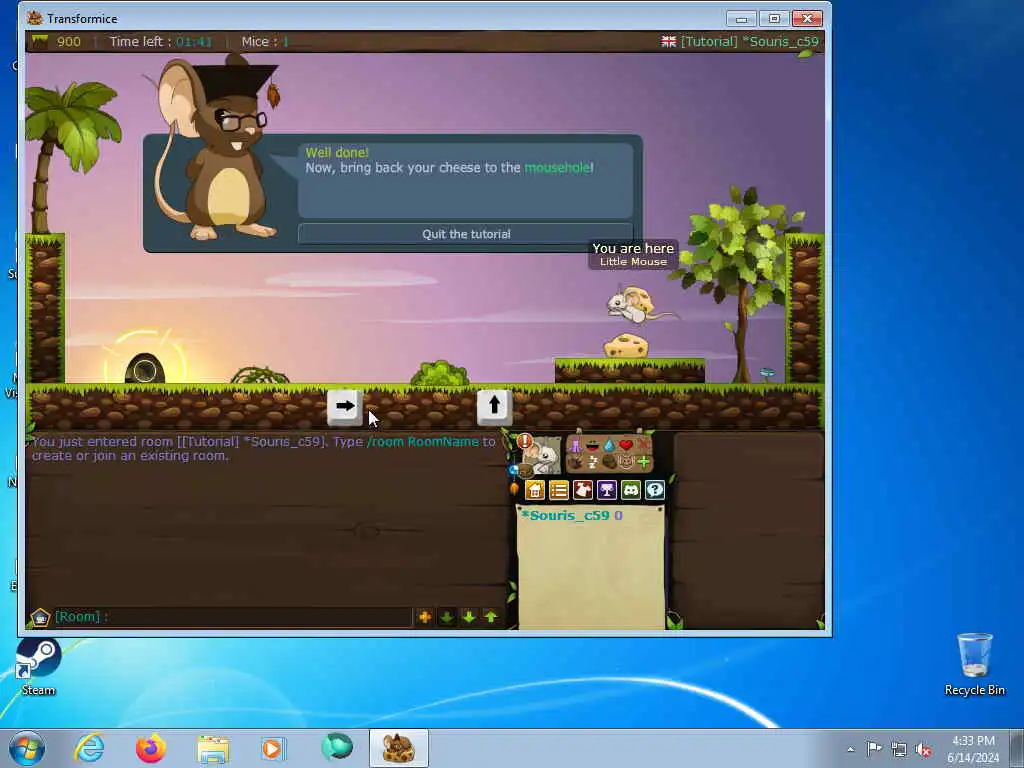Open the shop shirt icon

[583, 490]
